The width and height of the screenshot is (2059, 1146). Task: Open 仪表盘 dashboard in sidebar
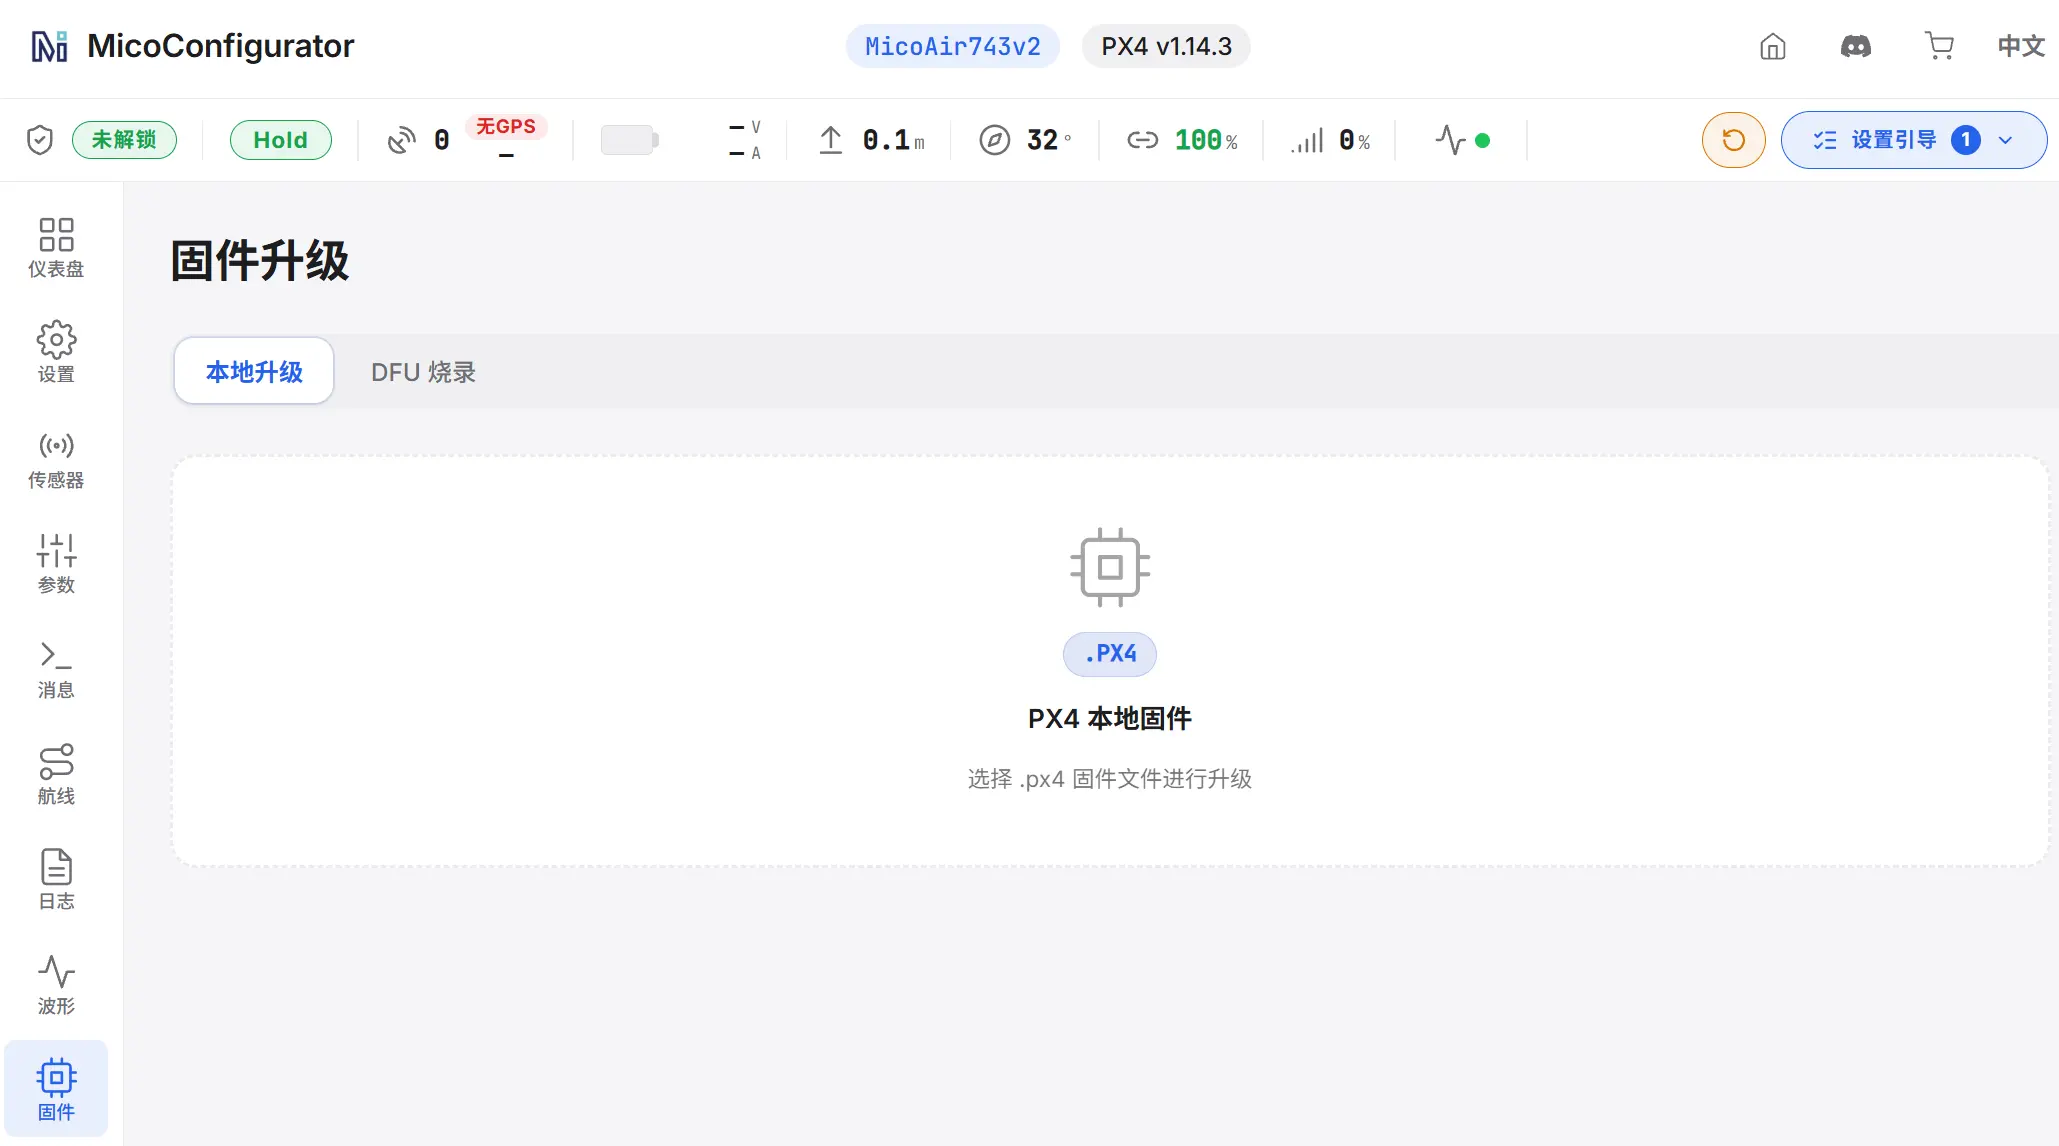click(x=56, y=248)
